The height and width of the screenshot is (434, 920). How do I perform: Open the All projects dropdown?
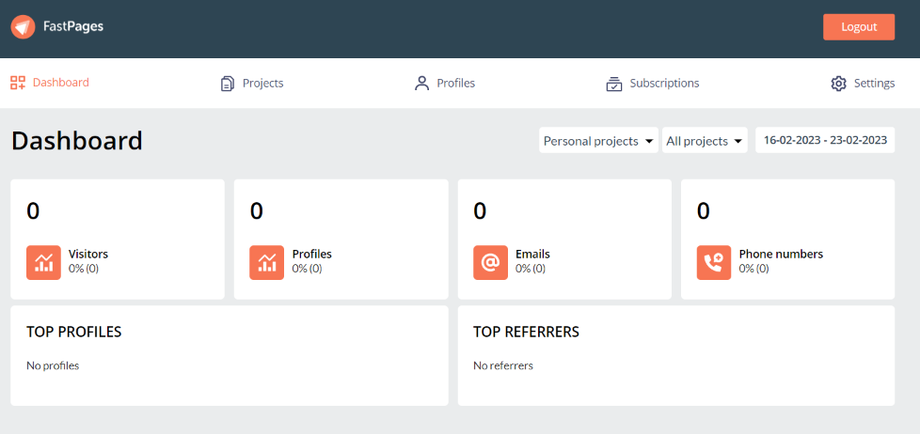tap(705, 141)
